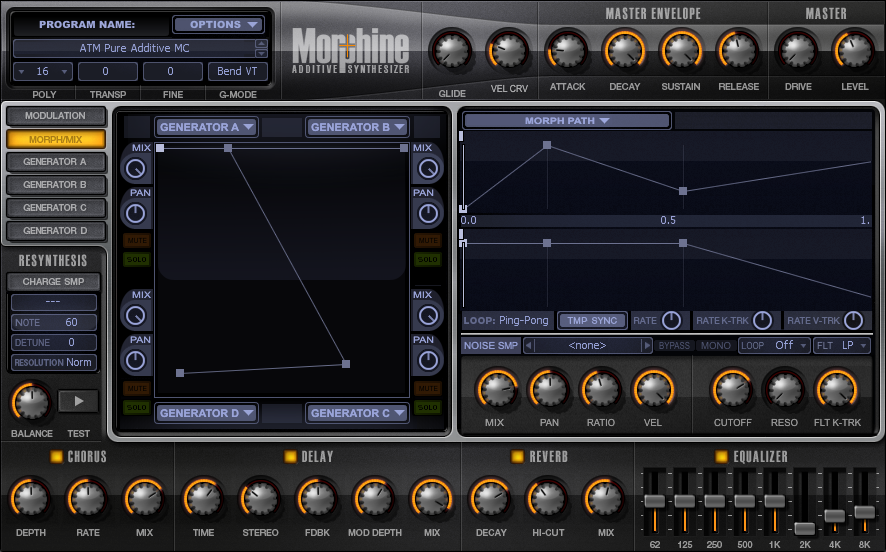Play the resynthesis Test sound

pos(79,401)
